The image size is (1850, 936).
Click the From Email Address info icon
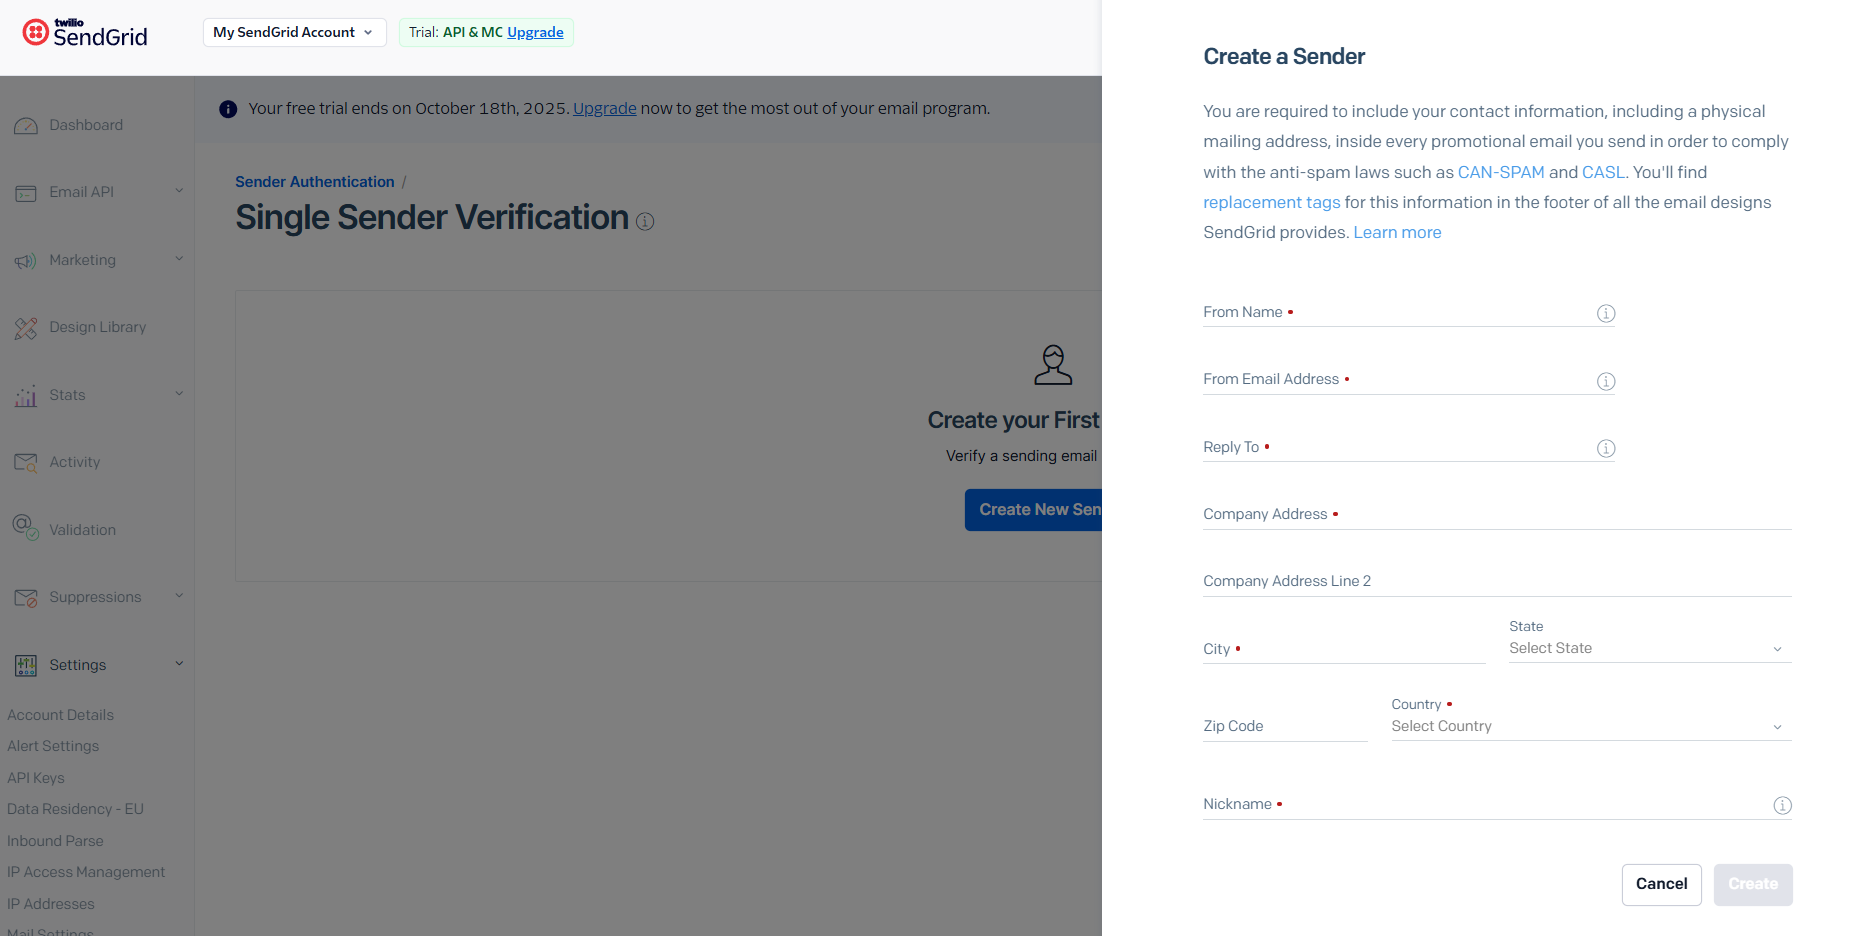point(1606,381)
